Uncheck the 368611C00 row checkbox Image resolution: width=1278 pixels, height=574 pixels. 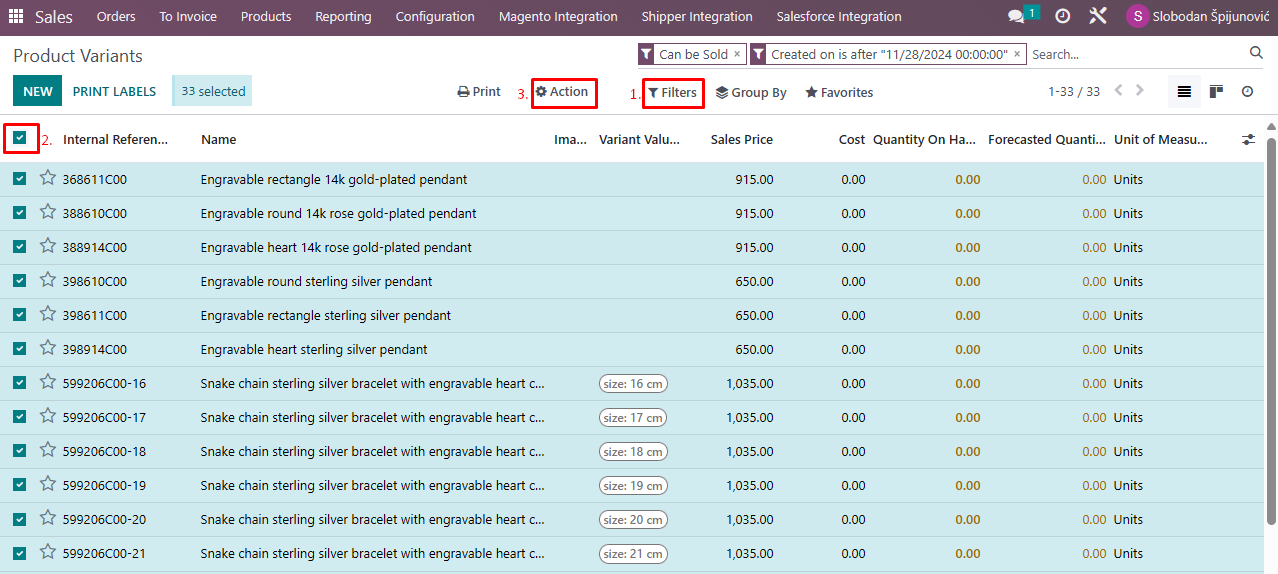pos(20,179)
